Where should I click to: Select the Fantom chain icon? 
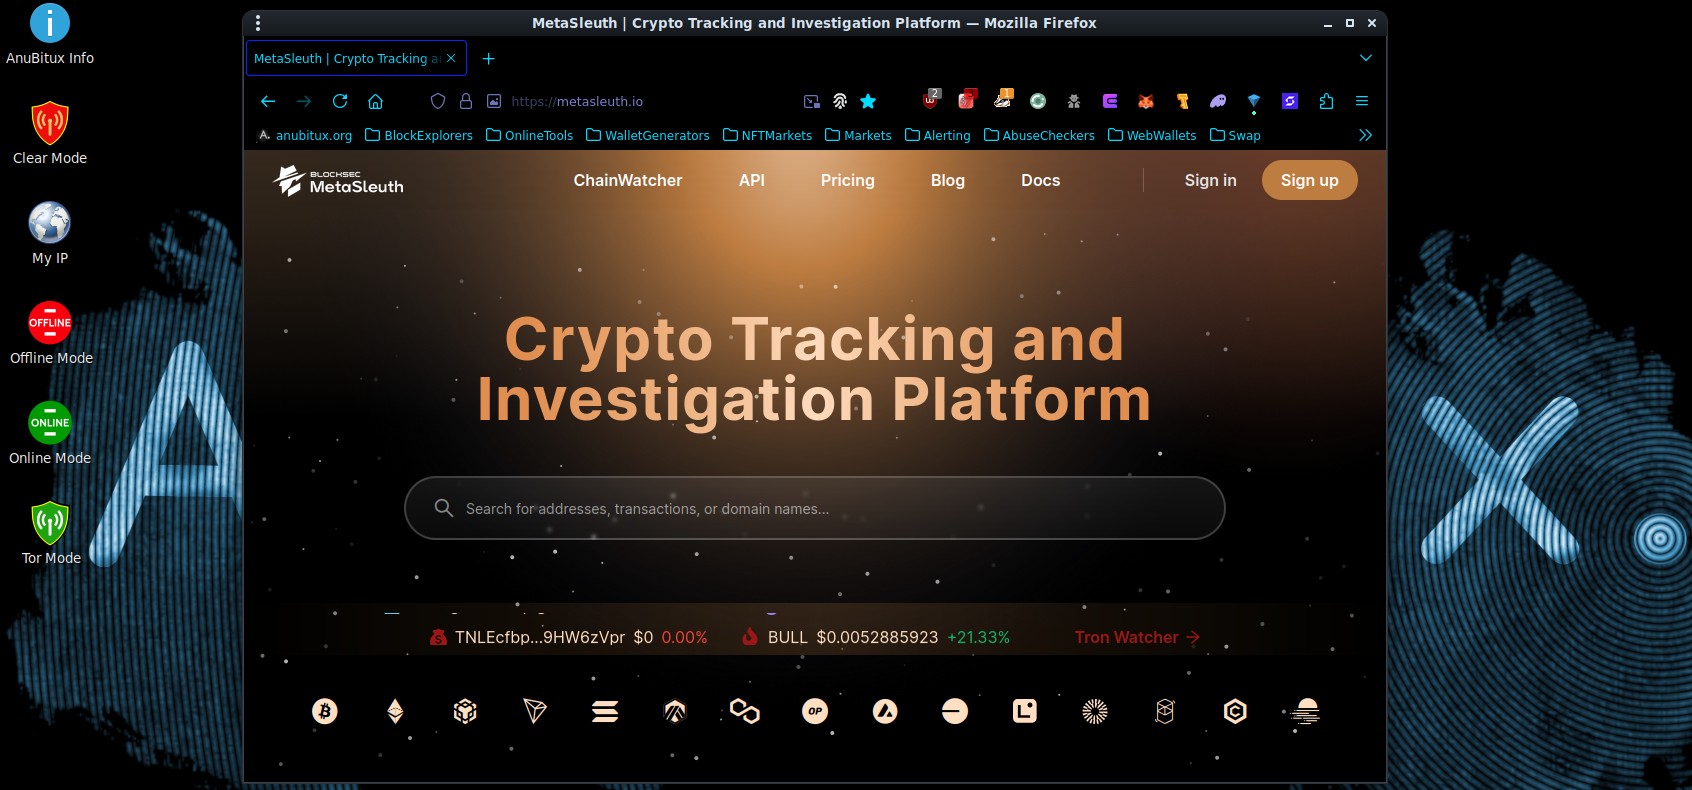1165,711
